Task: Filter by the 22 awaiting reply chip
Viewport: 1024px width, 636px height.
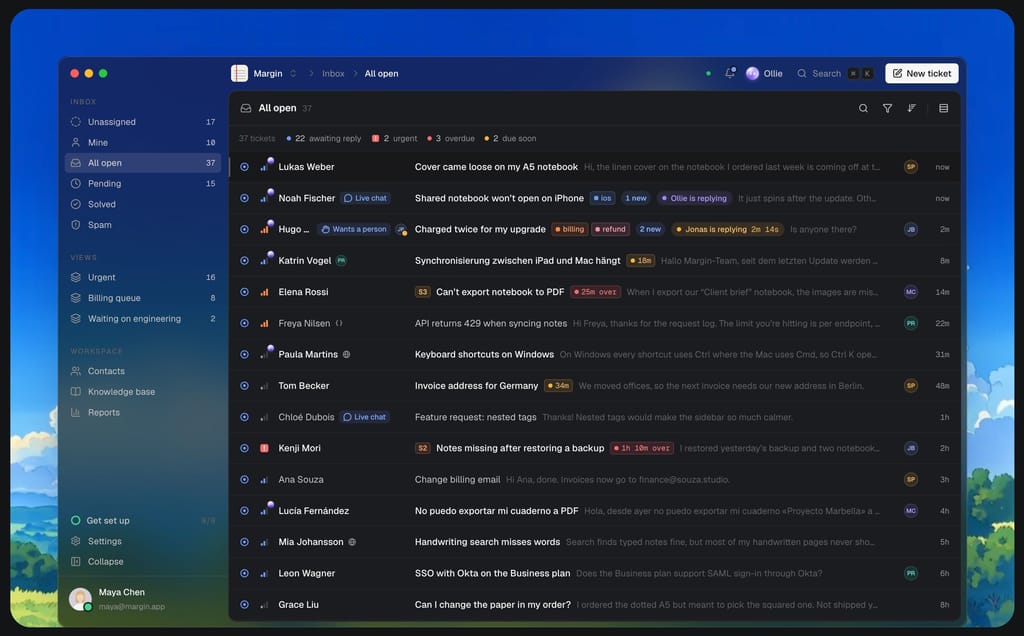Action: tap(323, 138)
